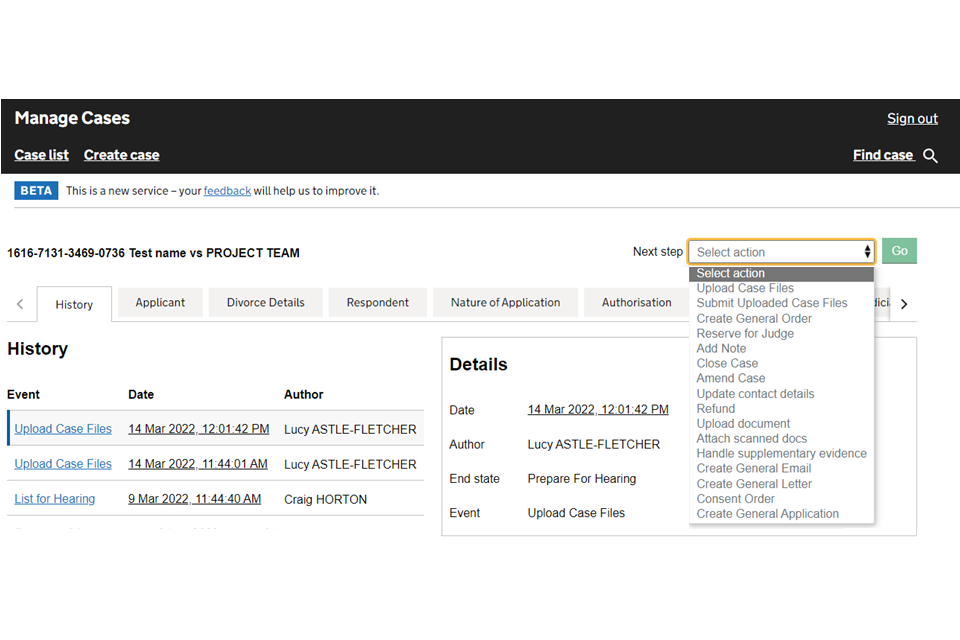Switch to the Applicant tab
The height and width of the screenshot is (640, 960).
(x=160, y=302)
